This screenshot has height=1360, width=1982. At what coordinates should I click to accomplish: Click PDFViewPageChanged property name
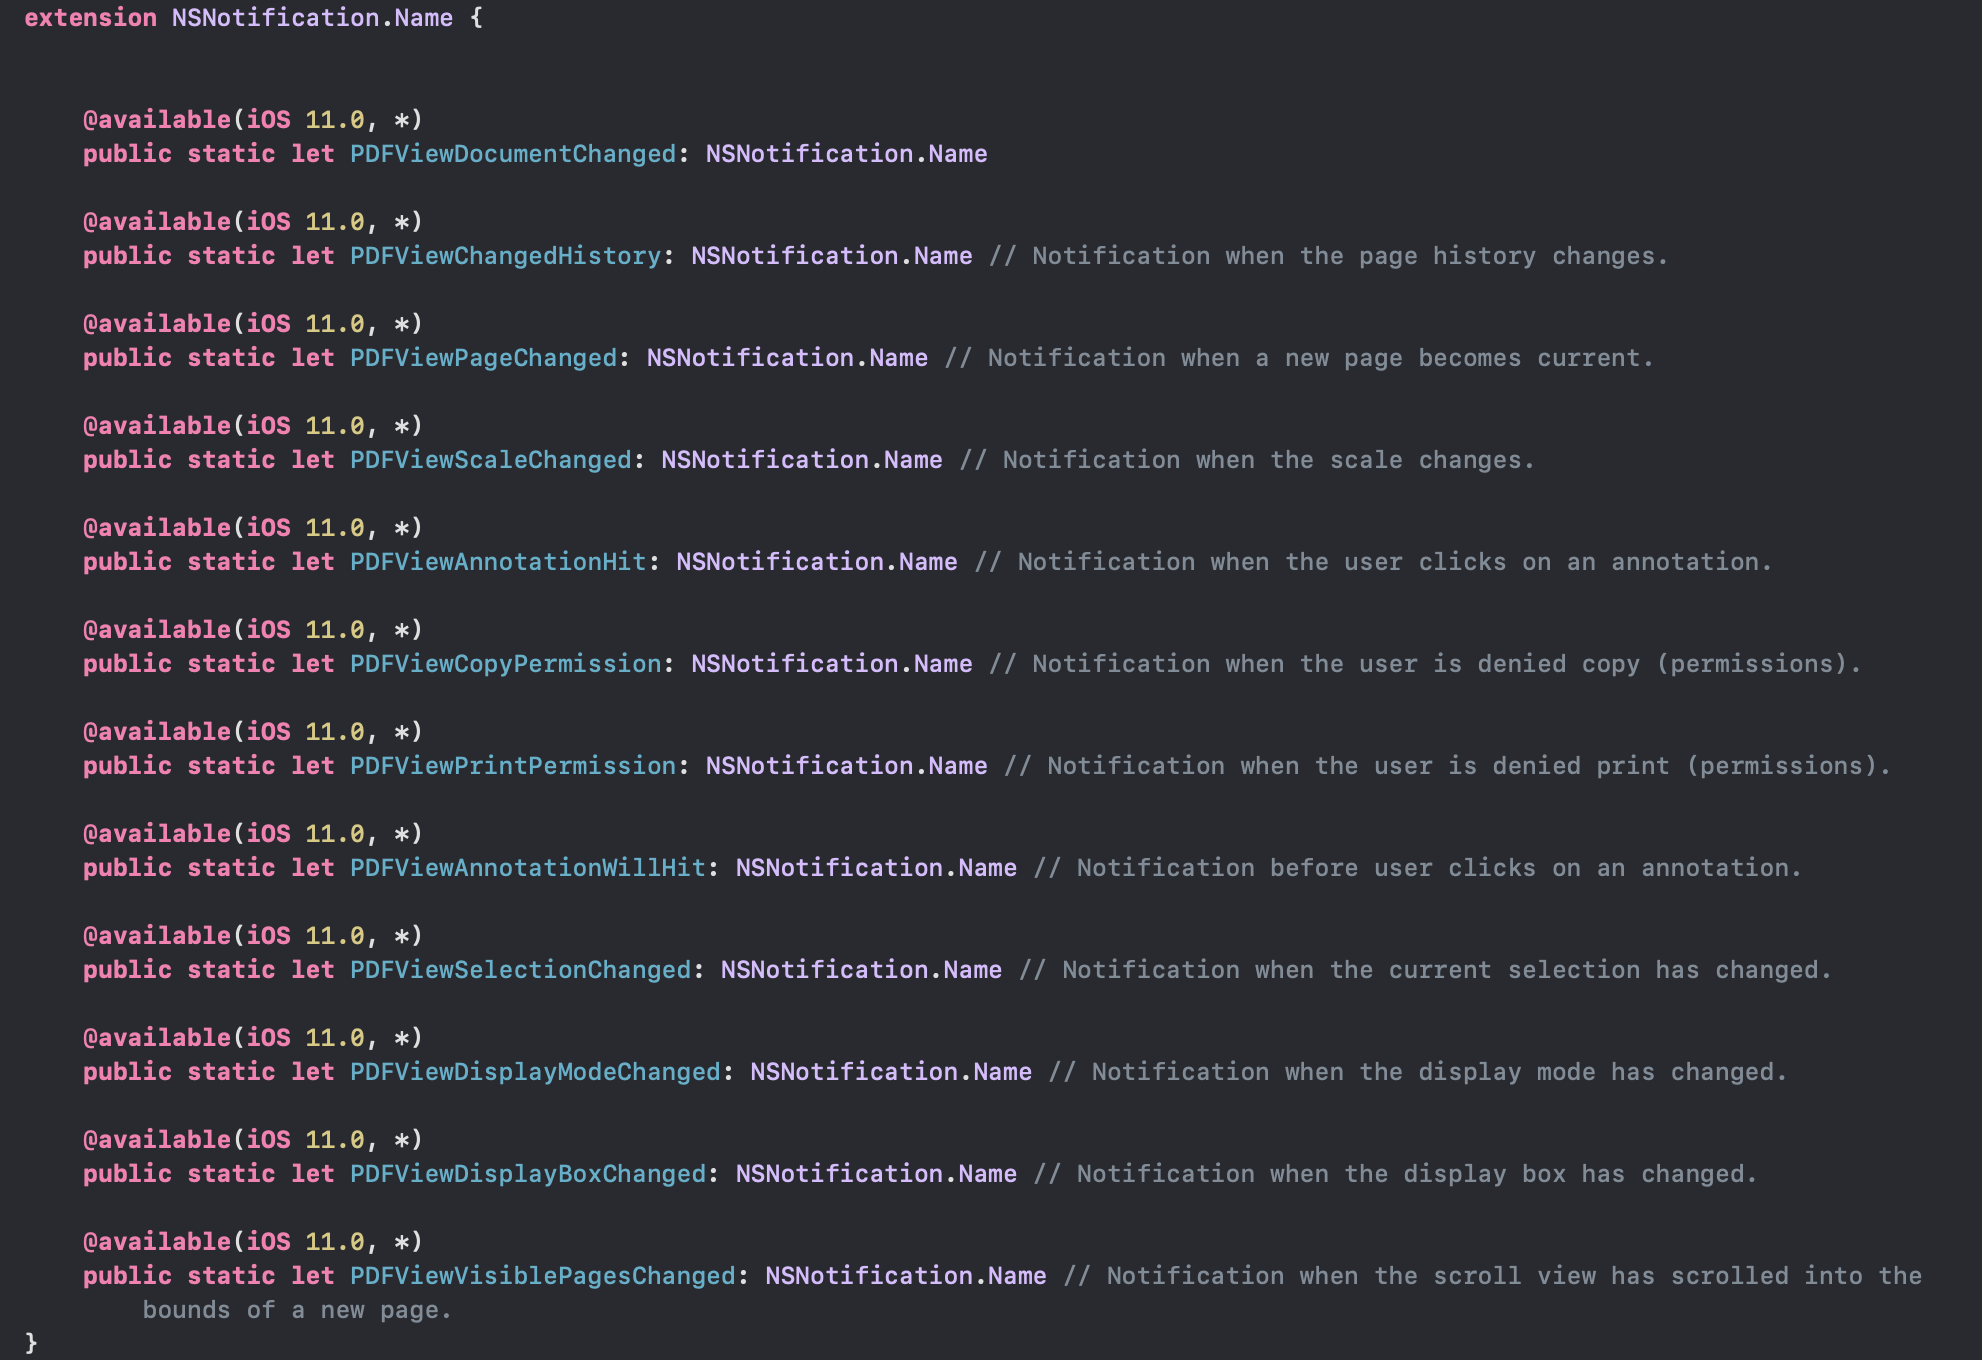coord(483,358)
